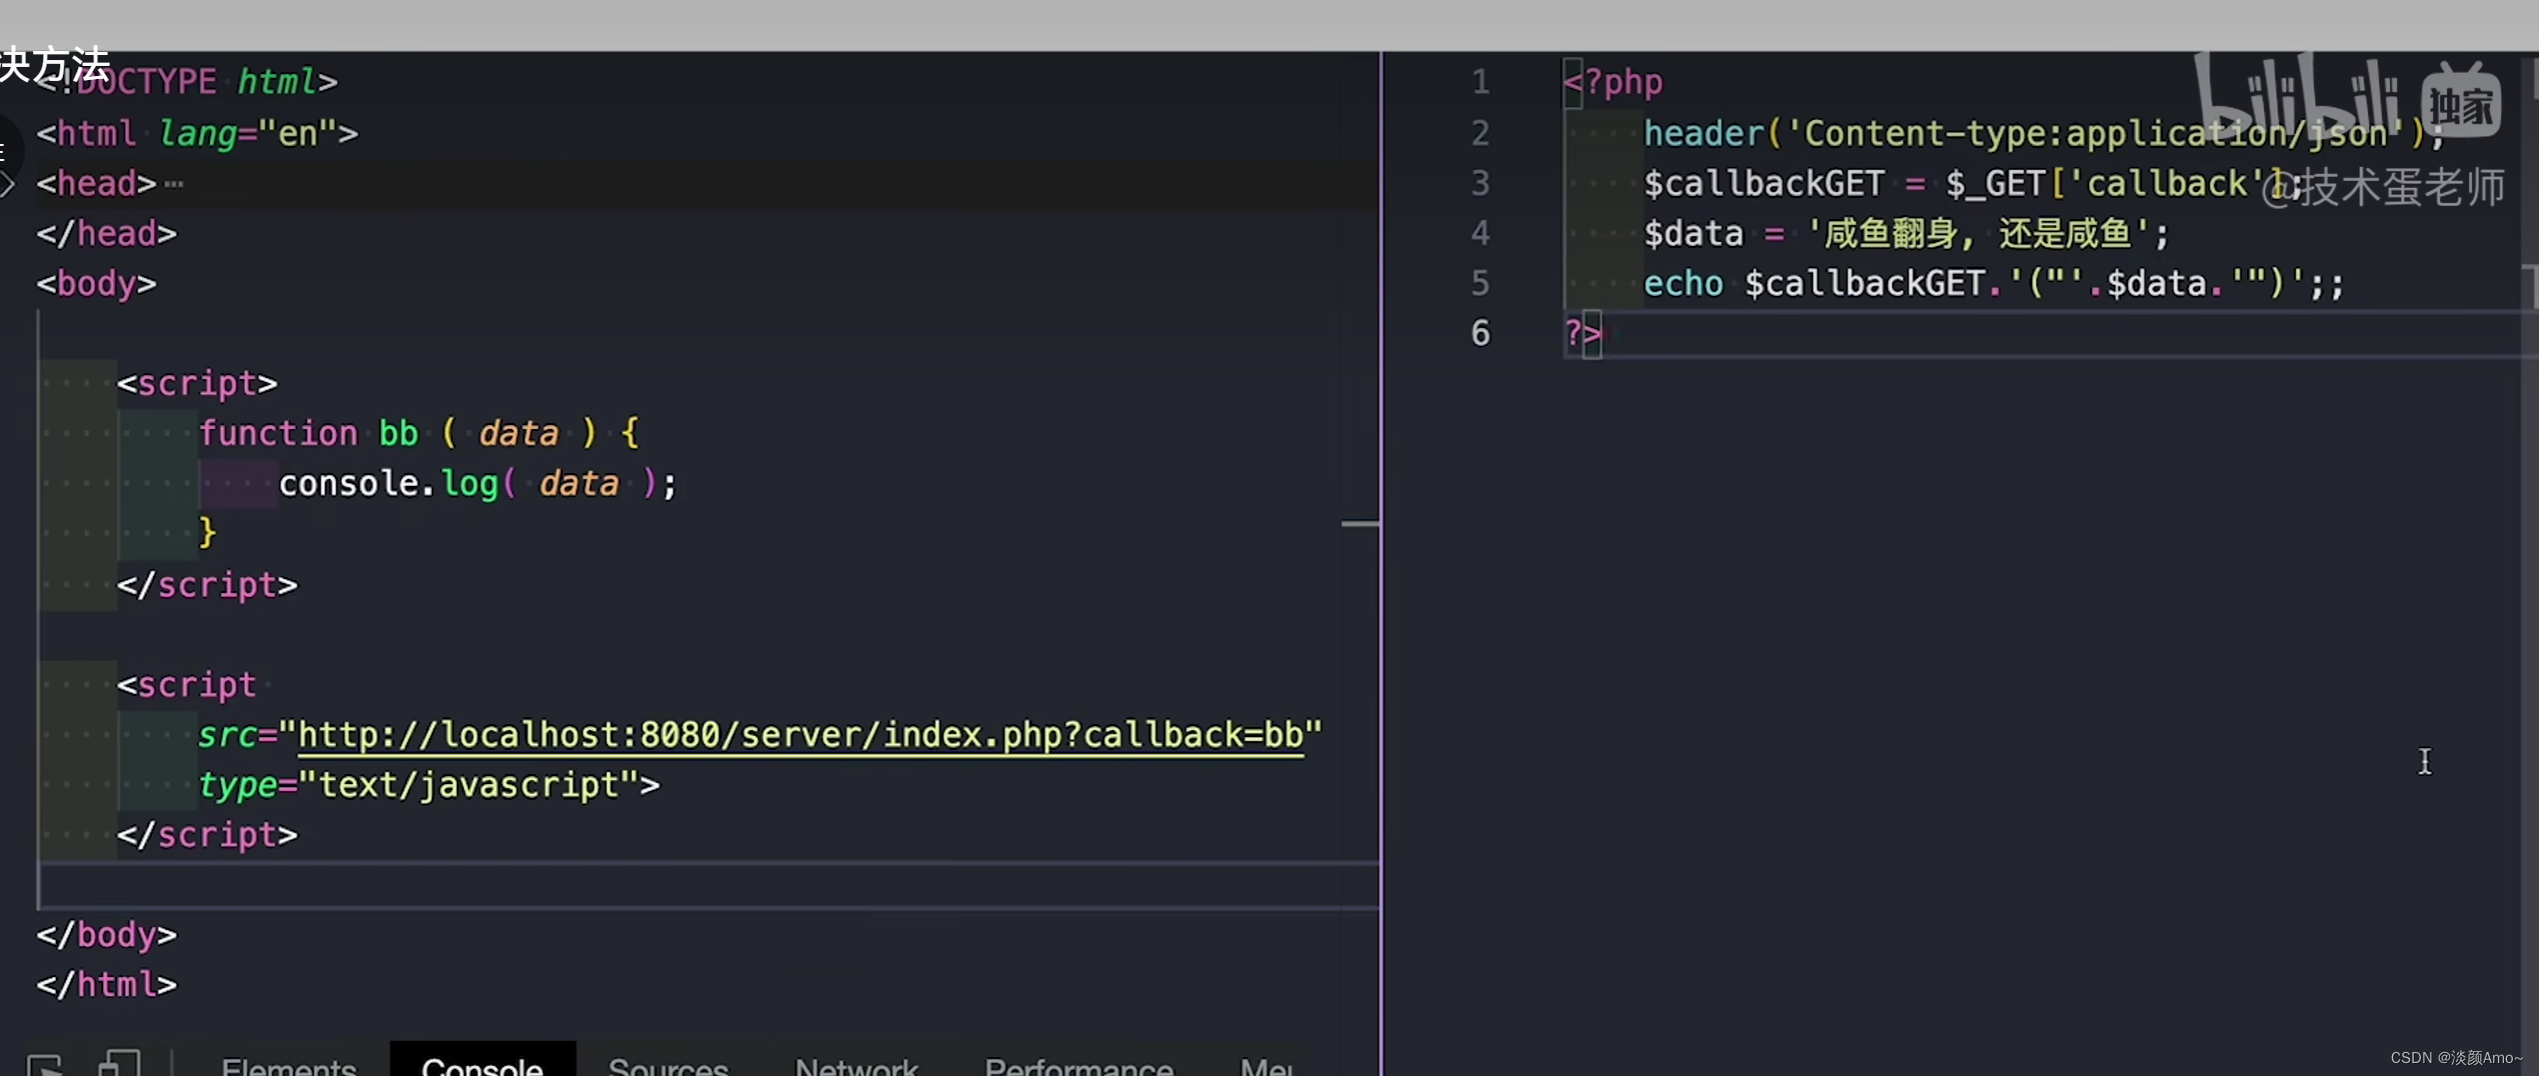Click the minimap marker in HTML editor
The width and height of the screenshot is (2539, 1076).
[1360, 523]
